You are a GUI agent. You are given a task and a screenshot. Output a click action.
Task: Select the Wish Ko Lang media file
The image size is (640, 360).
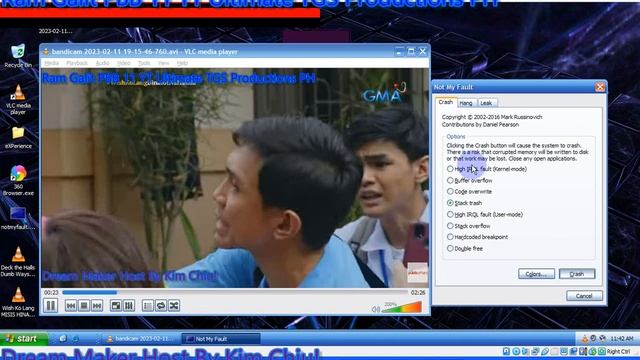click(18, 302)
